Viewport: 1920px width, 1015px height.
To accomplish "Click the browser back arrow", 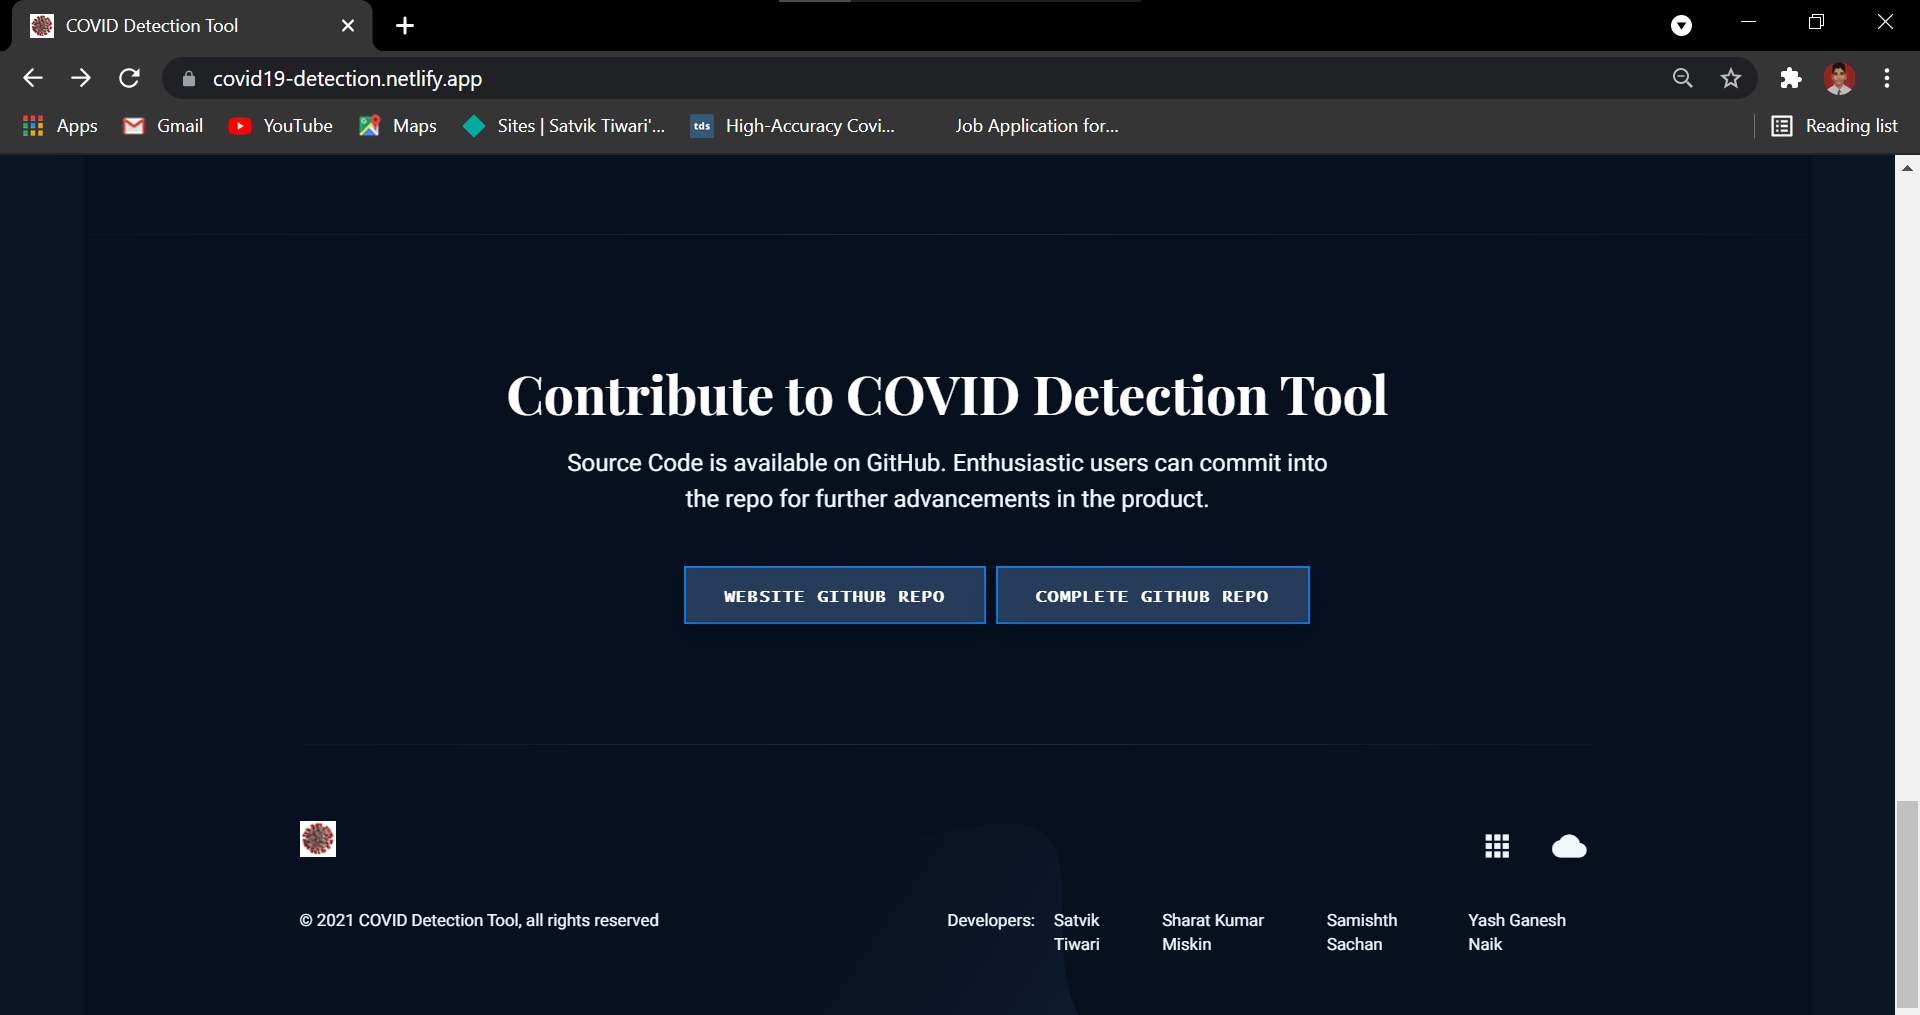I will coord(33,78).
